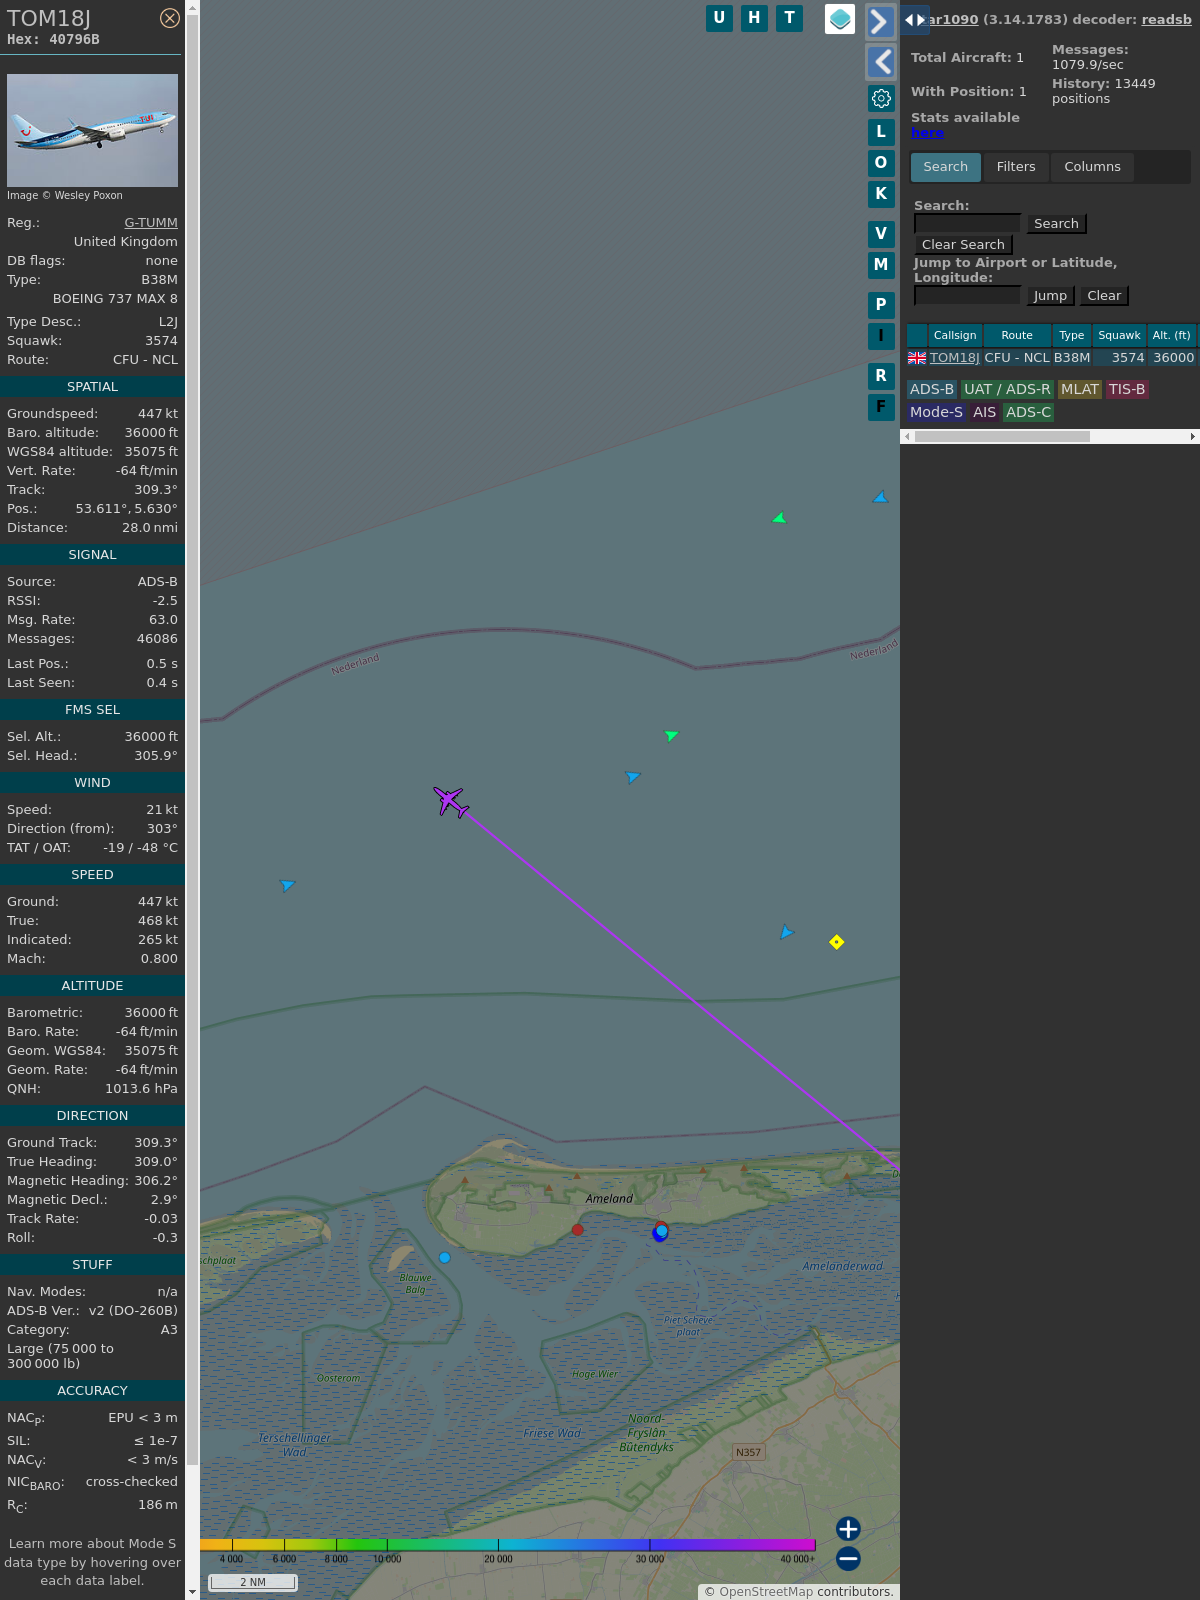Viewport: 1200px width, 1600px height.
Task: Toggle the U button at map top
Action: pyautogui.click(x=719, y=18)
